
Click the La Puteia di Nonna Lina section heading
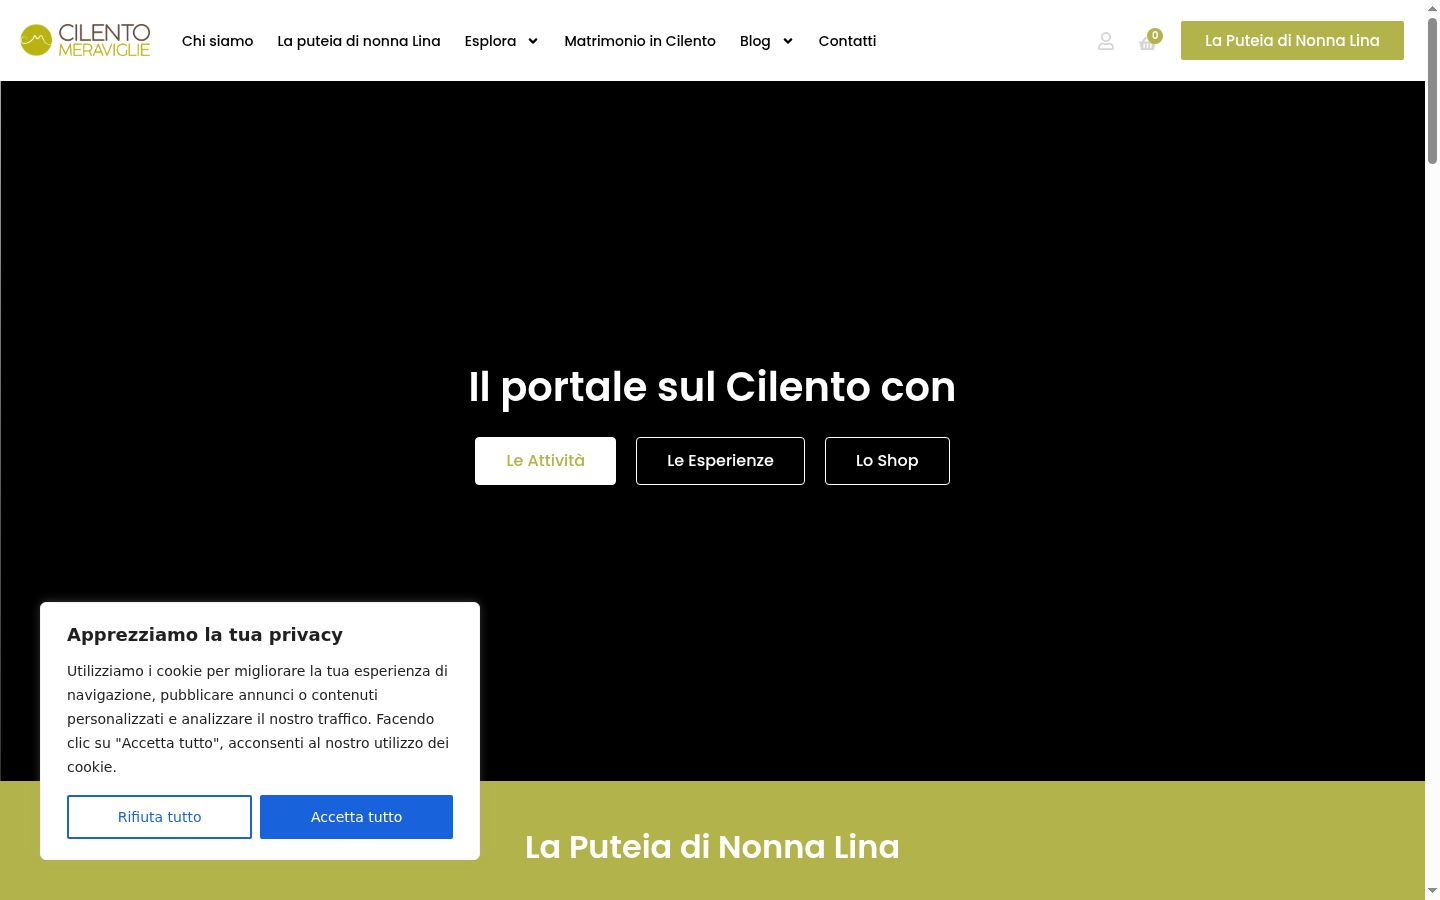tap(712, 847)
